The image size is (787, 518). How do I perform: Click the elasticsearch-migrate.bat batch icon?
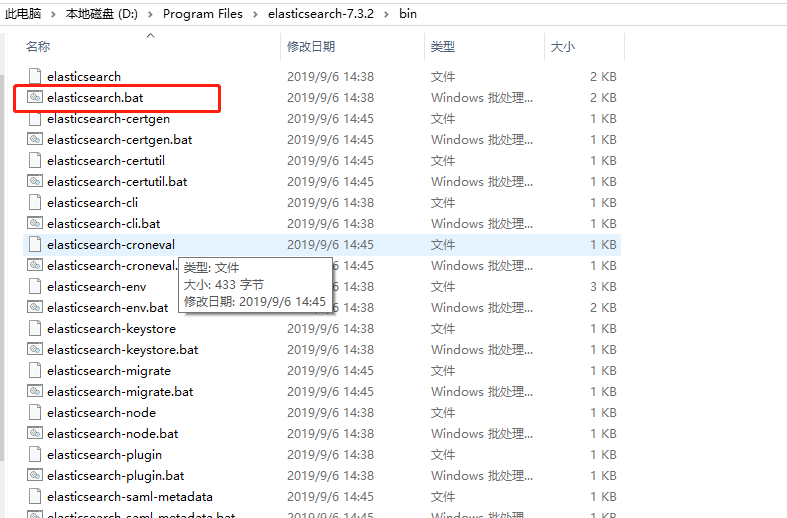[35, 392]
